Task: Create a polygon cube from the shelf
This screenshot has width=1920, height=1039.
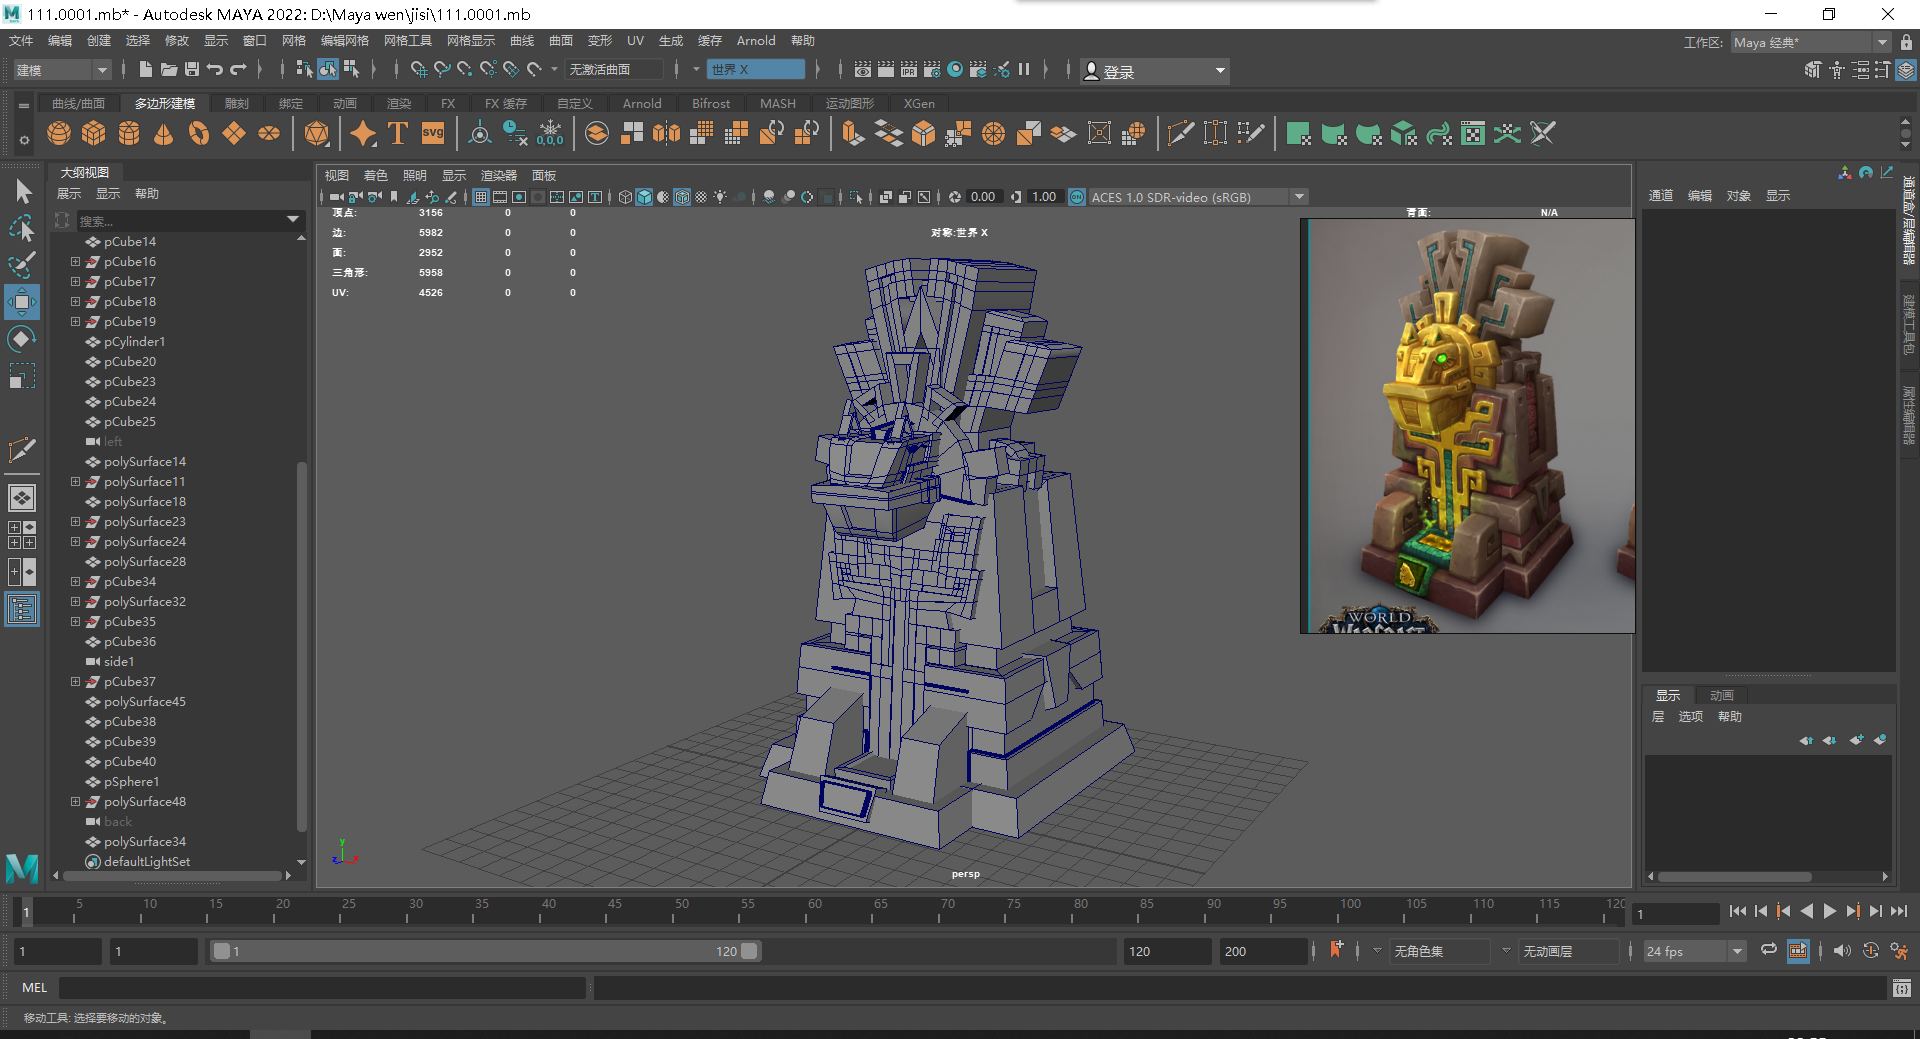Action: coord(94,133)
